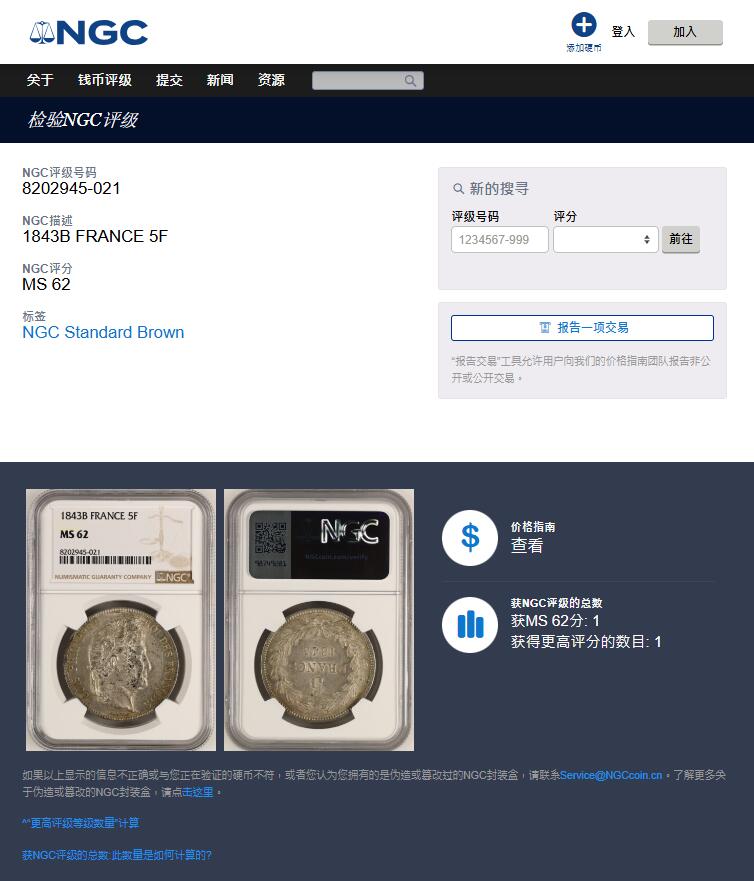The image size is (754, 881).
Task: Click the 前往 go button
Action: coord(680,240)
